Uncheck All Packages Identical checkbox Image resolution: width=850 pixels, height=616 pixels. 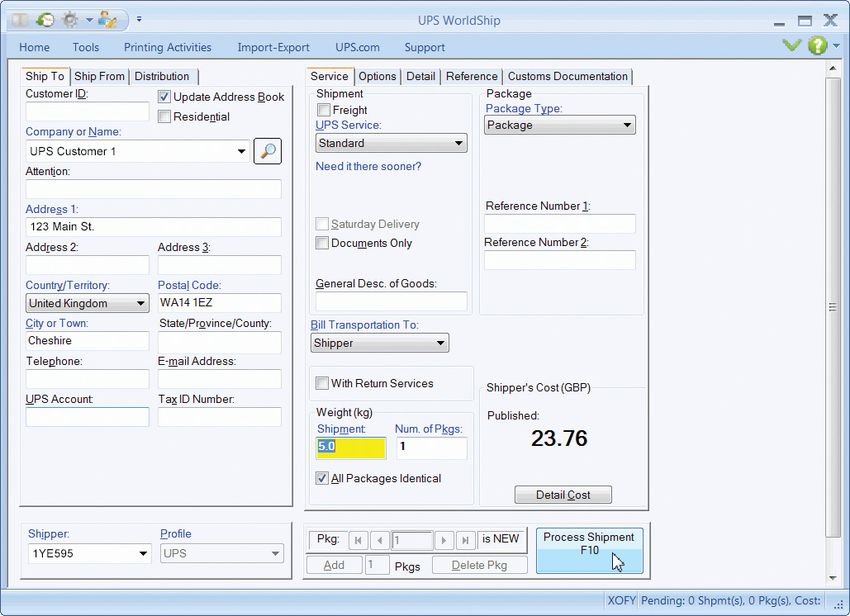(x=322, y=478)
